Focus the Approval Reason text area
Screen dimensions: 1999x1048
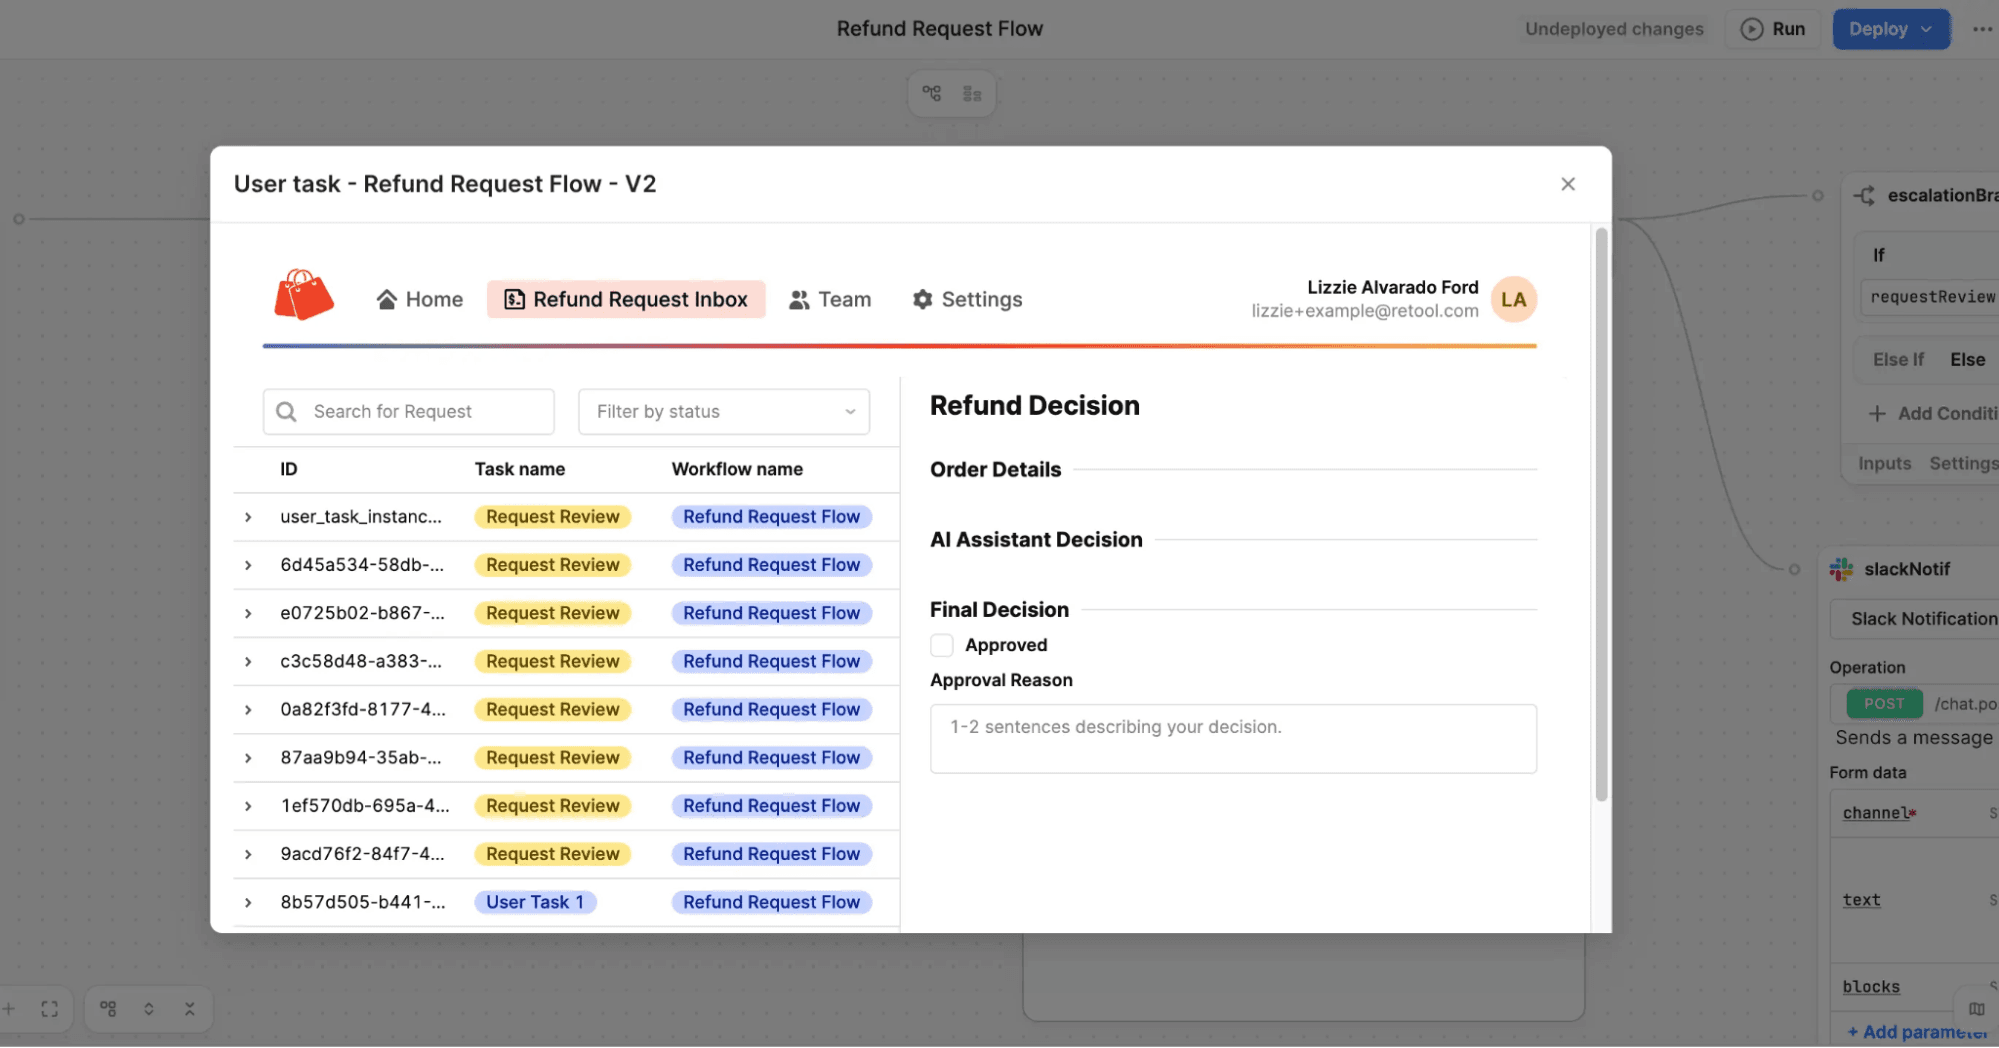[x=1232, y=739]
